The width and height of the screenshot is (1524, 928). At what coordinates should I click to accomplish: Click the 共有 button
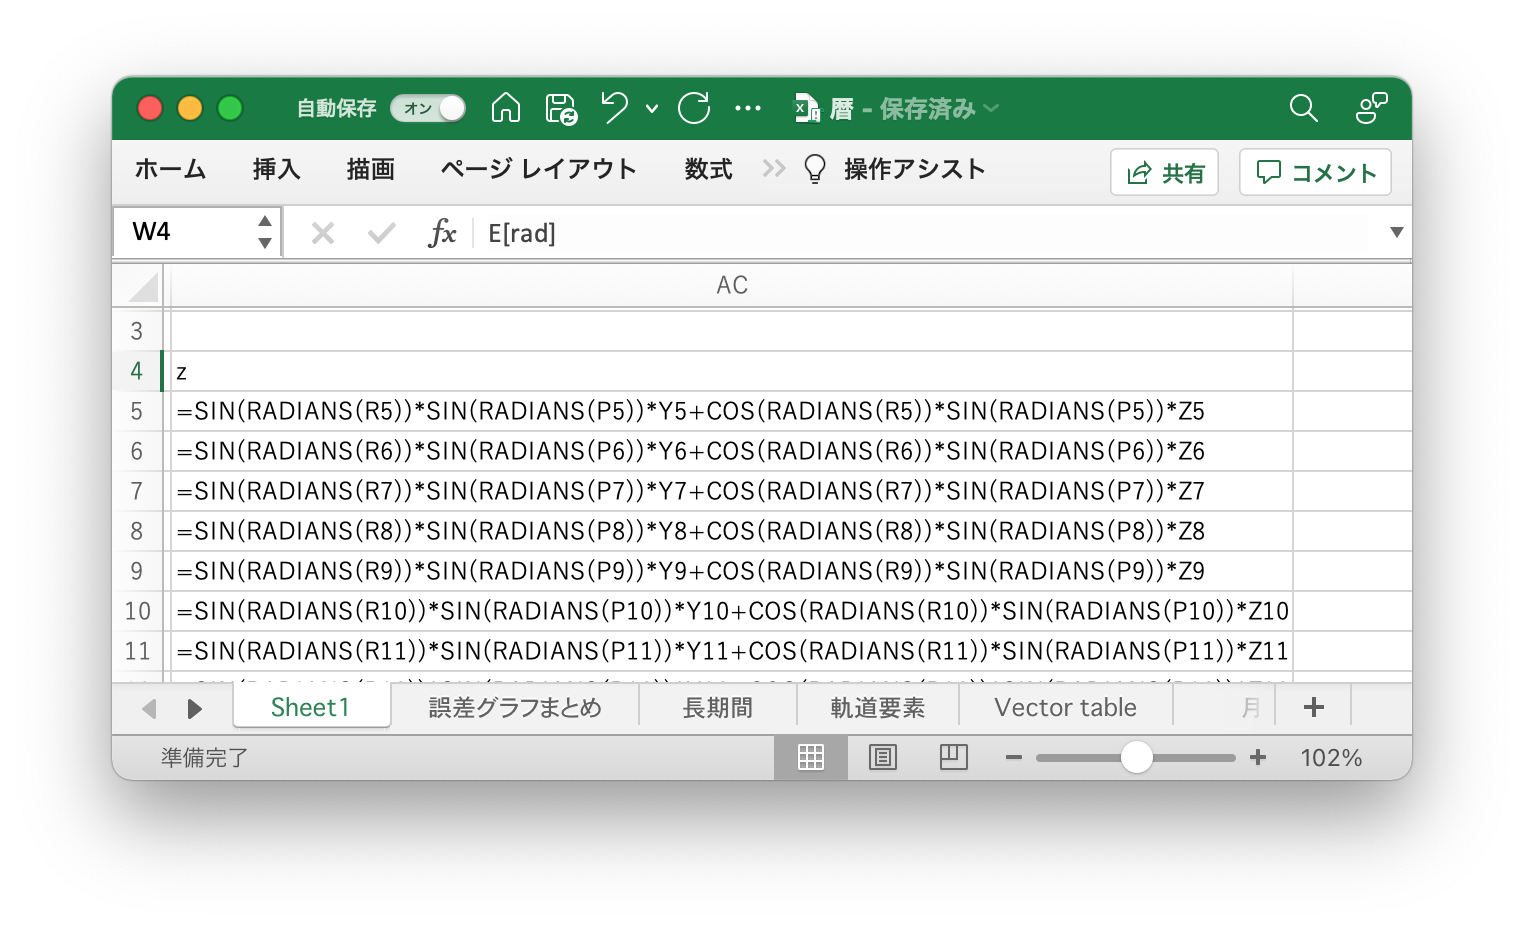click(x=1164, y=172)
